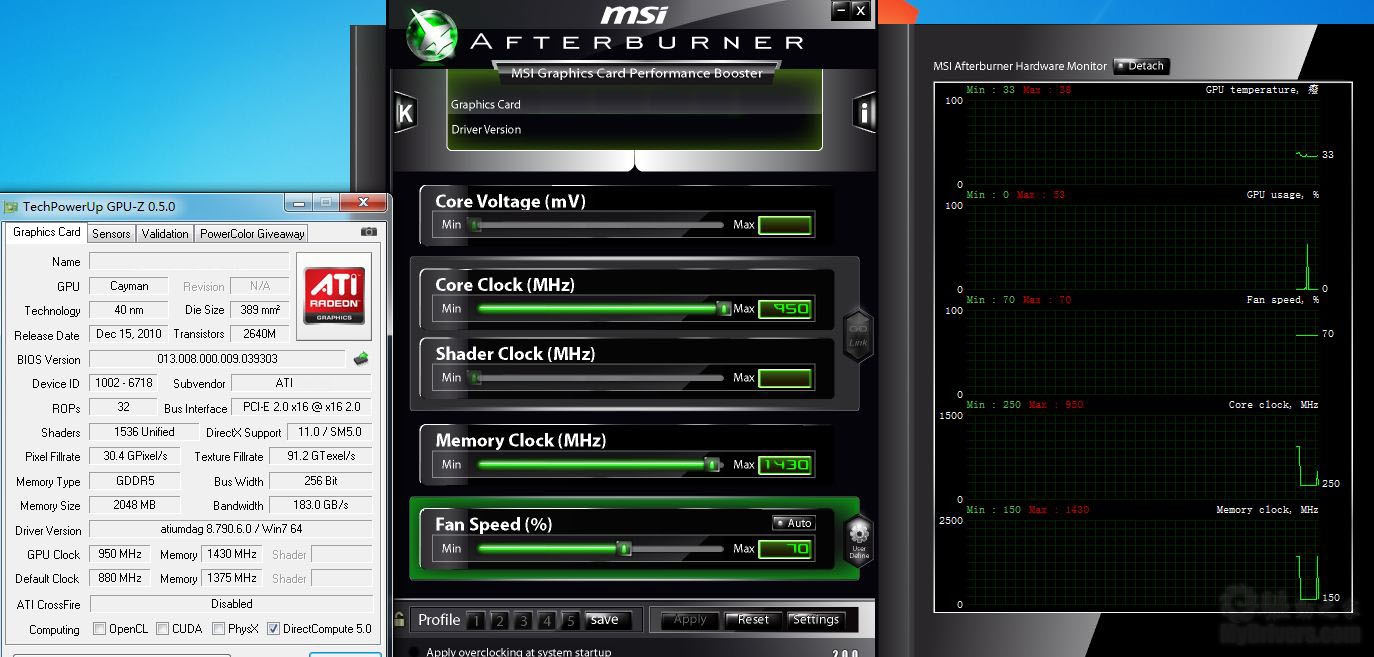Click the Reset button
The image size is (1374, 657).
tap(753, 620)
